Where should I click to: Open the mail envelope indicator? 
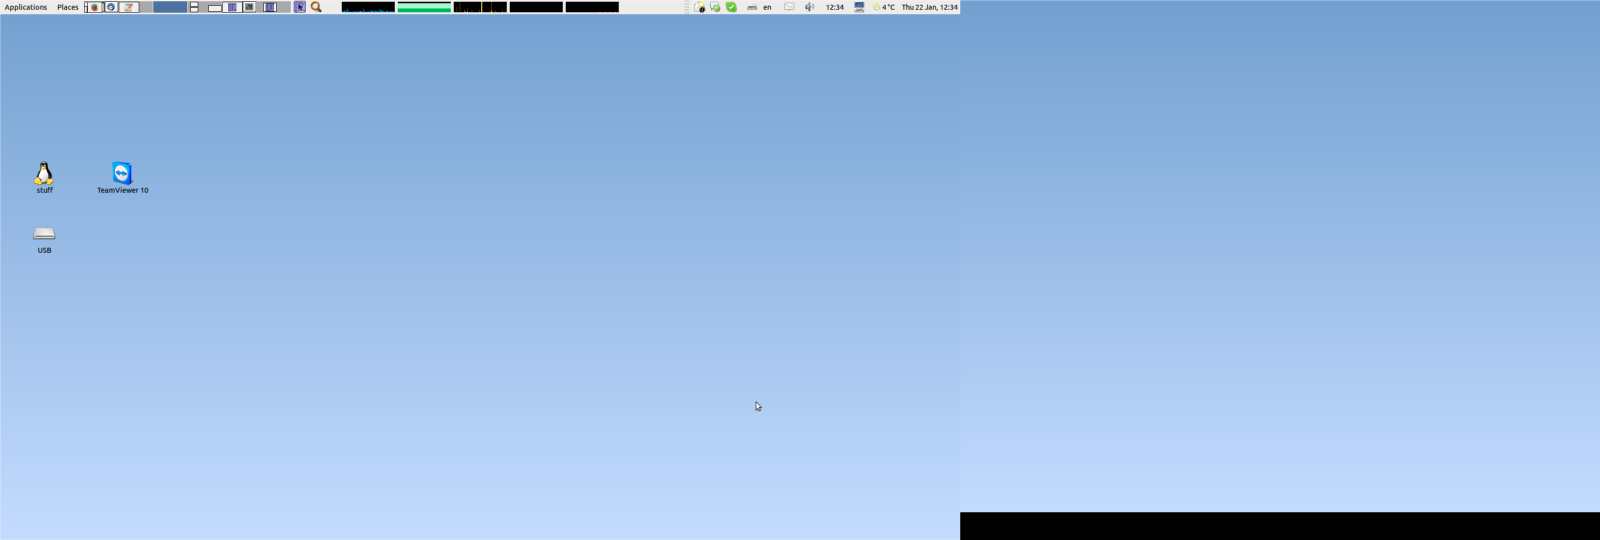click(789, 7)
